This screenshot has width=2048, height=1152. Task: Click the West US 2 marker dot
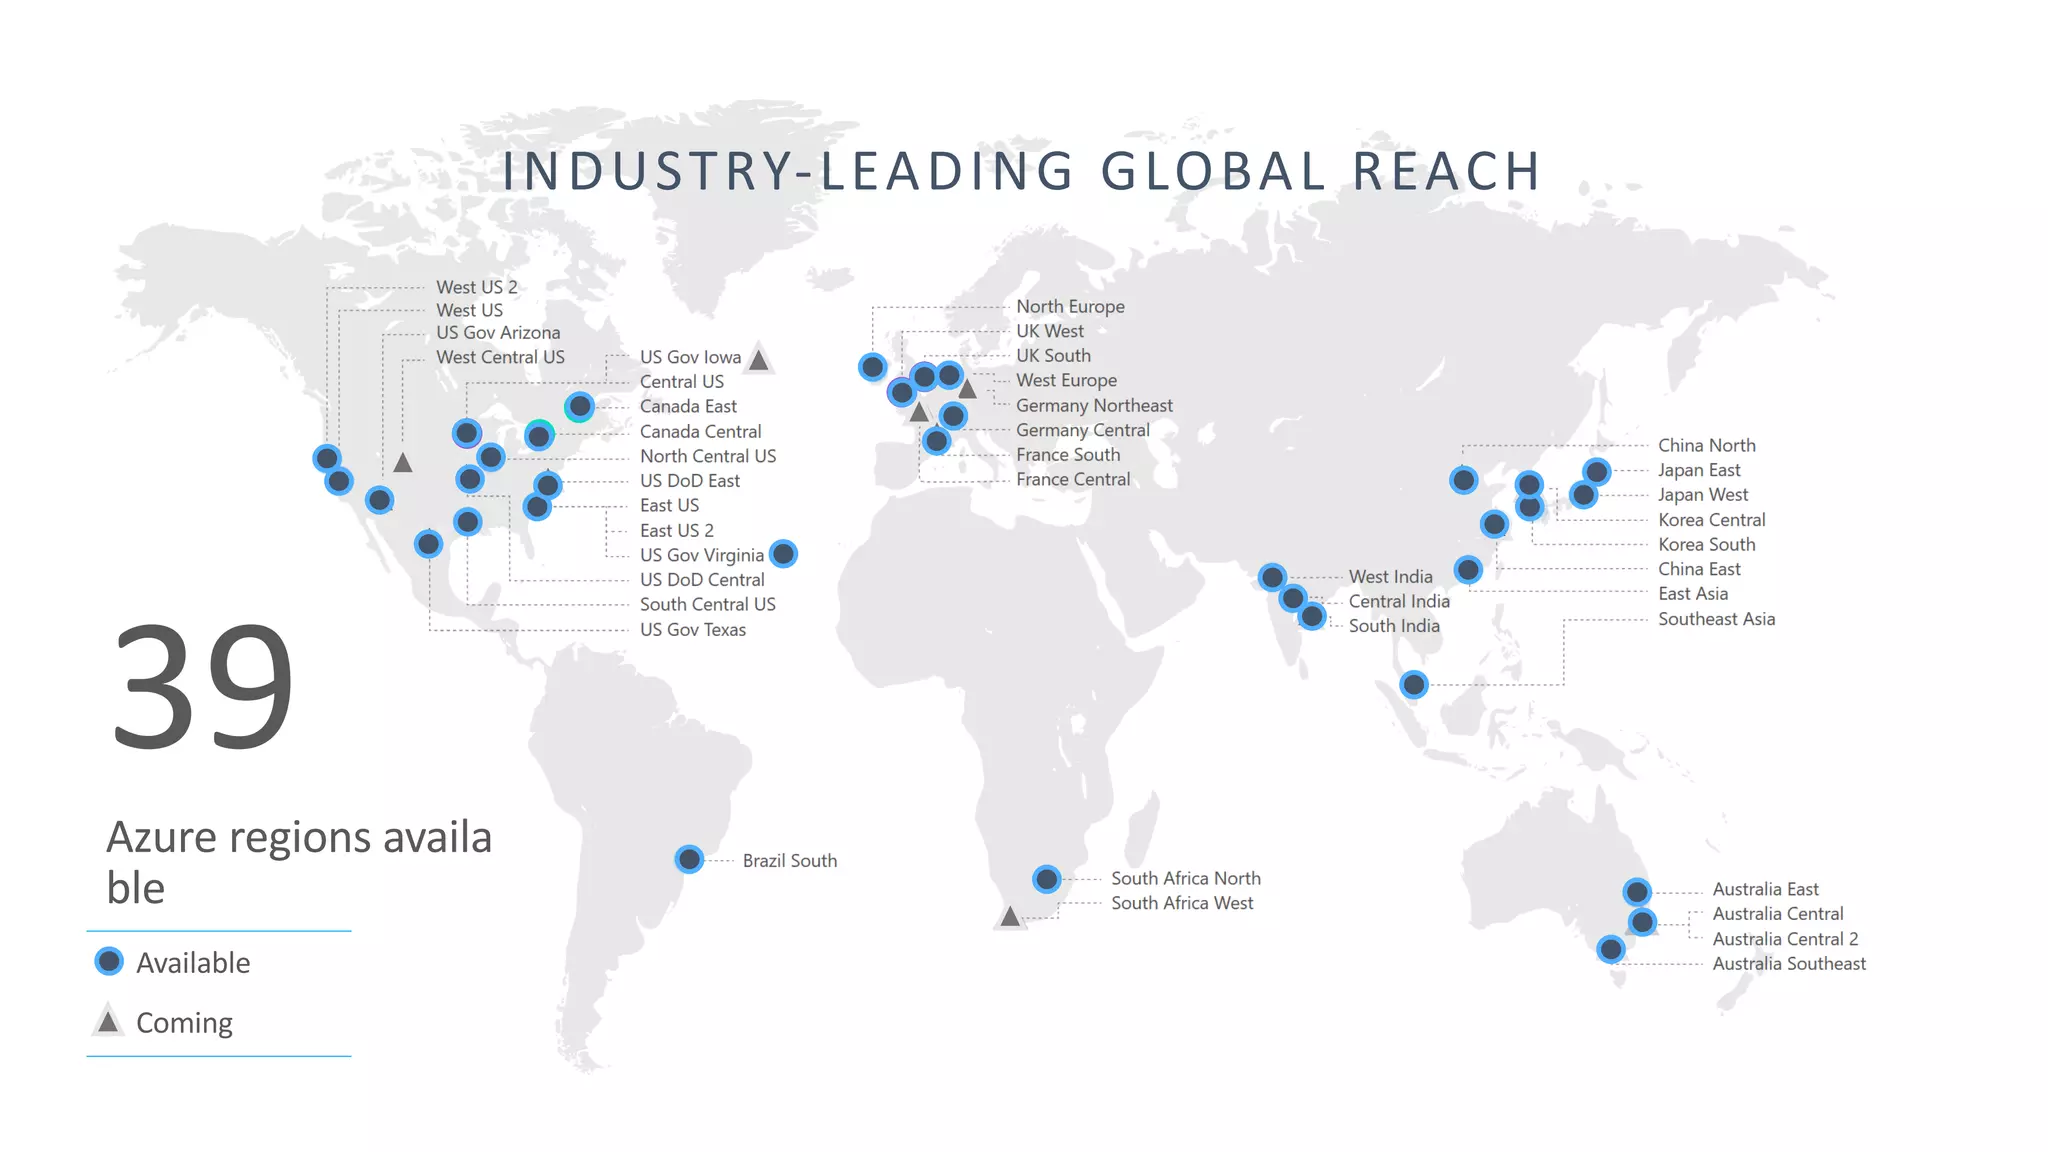[x=327, y=458]
